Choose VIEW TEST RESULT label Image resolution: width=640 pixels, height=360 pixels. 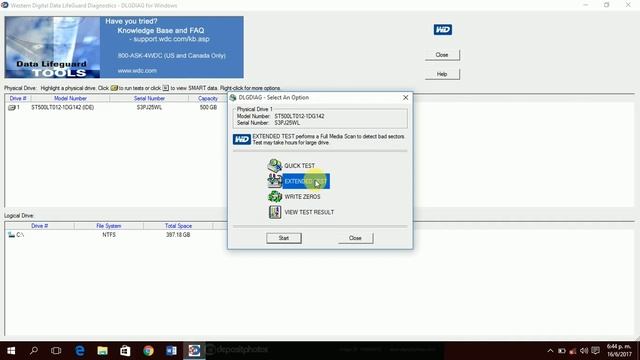309,212
